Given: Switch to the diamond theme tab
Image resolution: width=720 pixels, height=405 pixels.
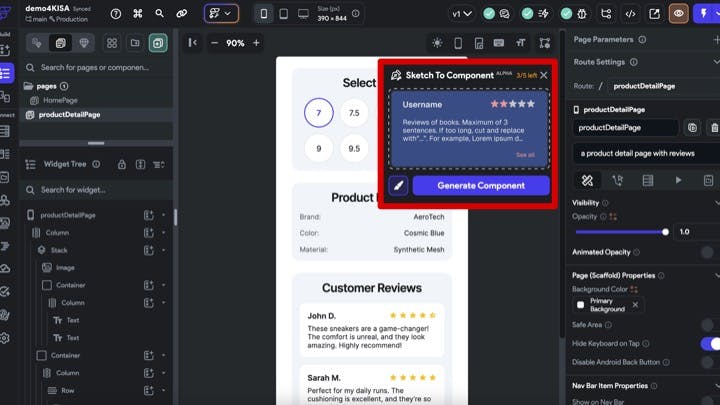Looking at the screenshot, I should [84, 43].
